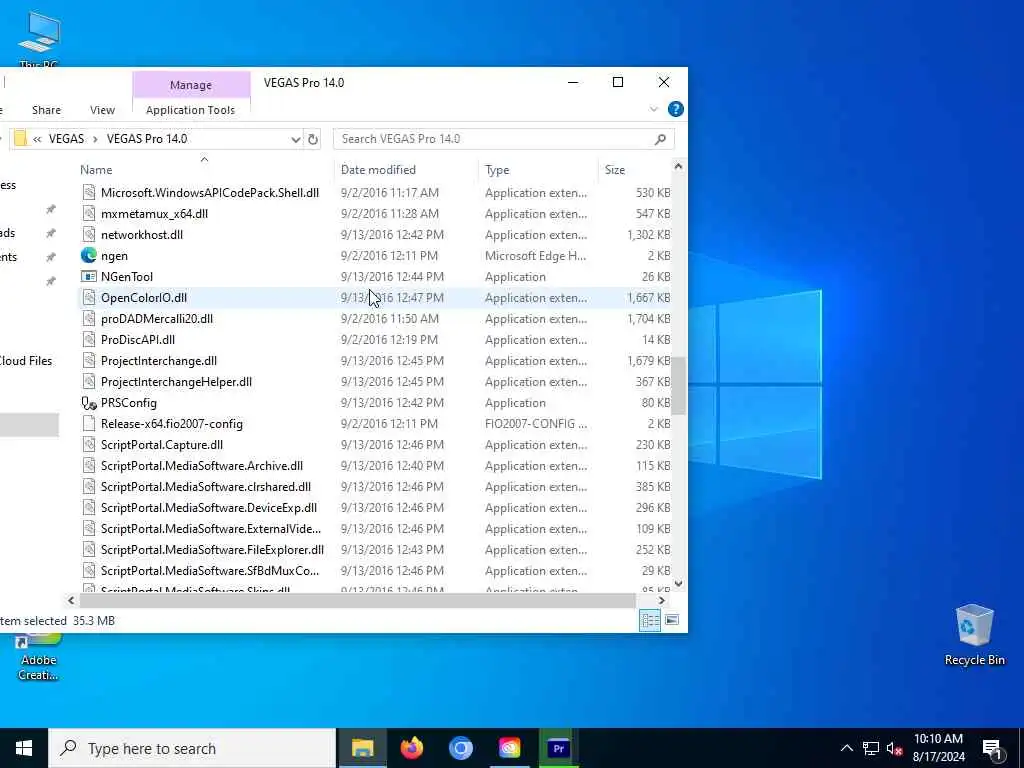The image size is (1024, 768).
Task: Select mxmetamux_x64.dll file
Action: [154, 214]
